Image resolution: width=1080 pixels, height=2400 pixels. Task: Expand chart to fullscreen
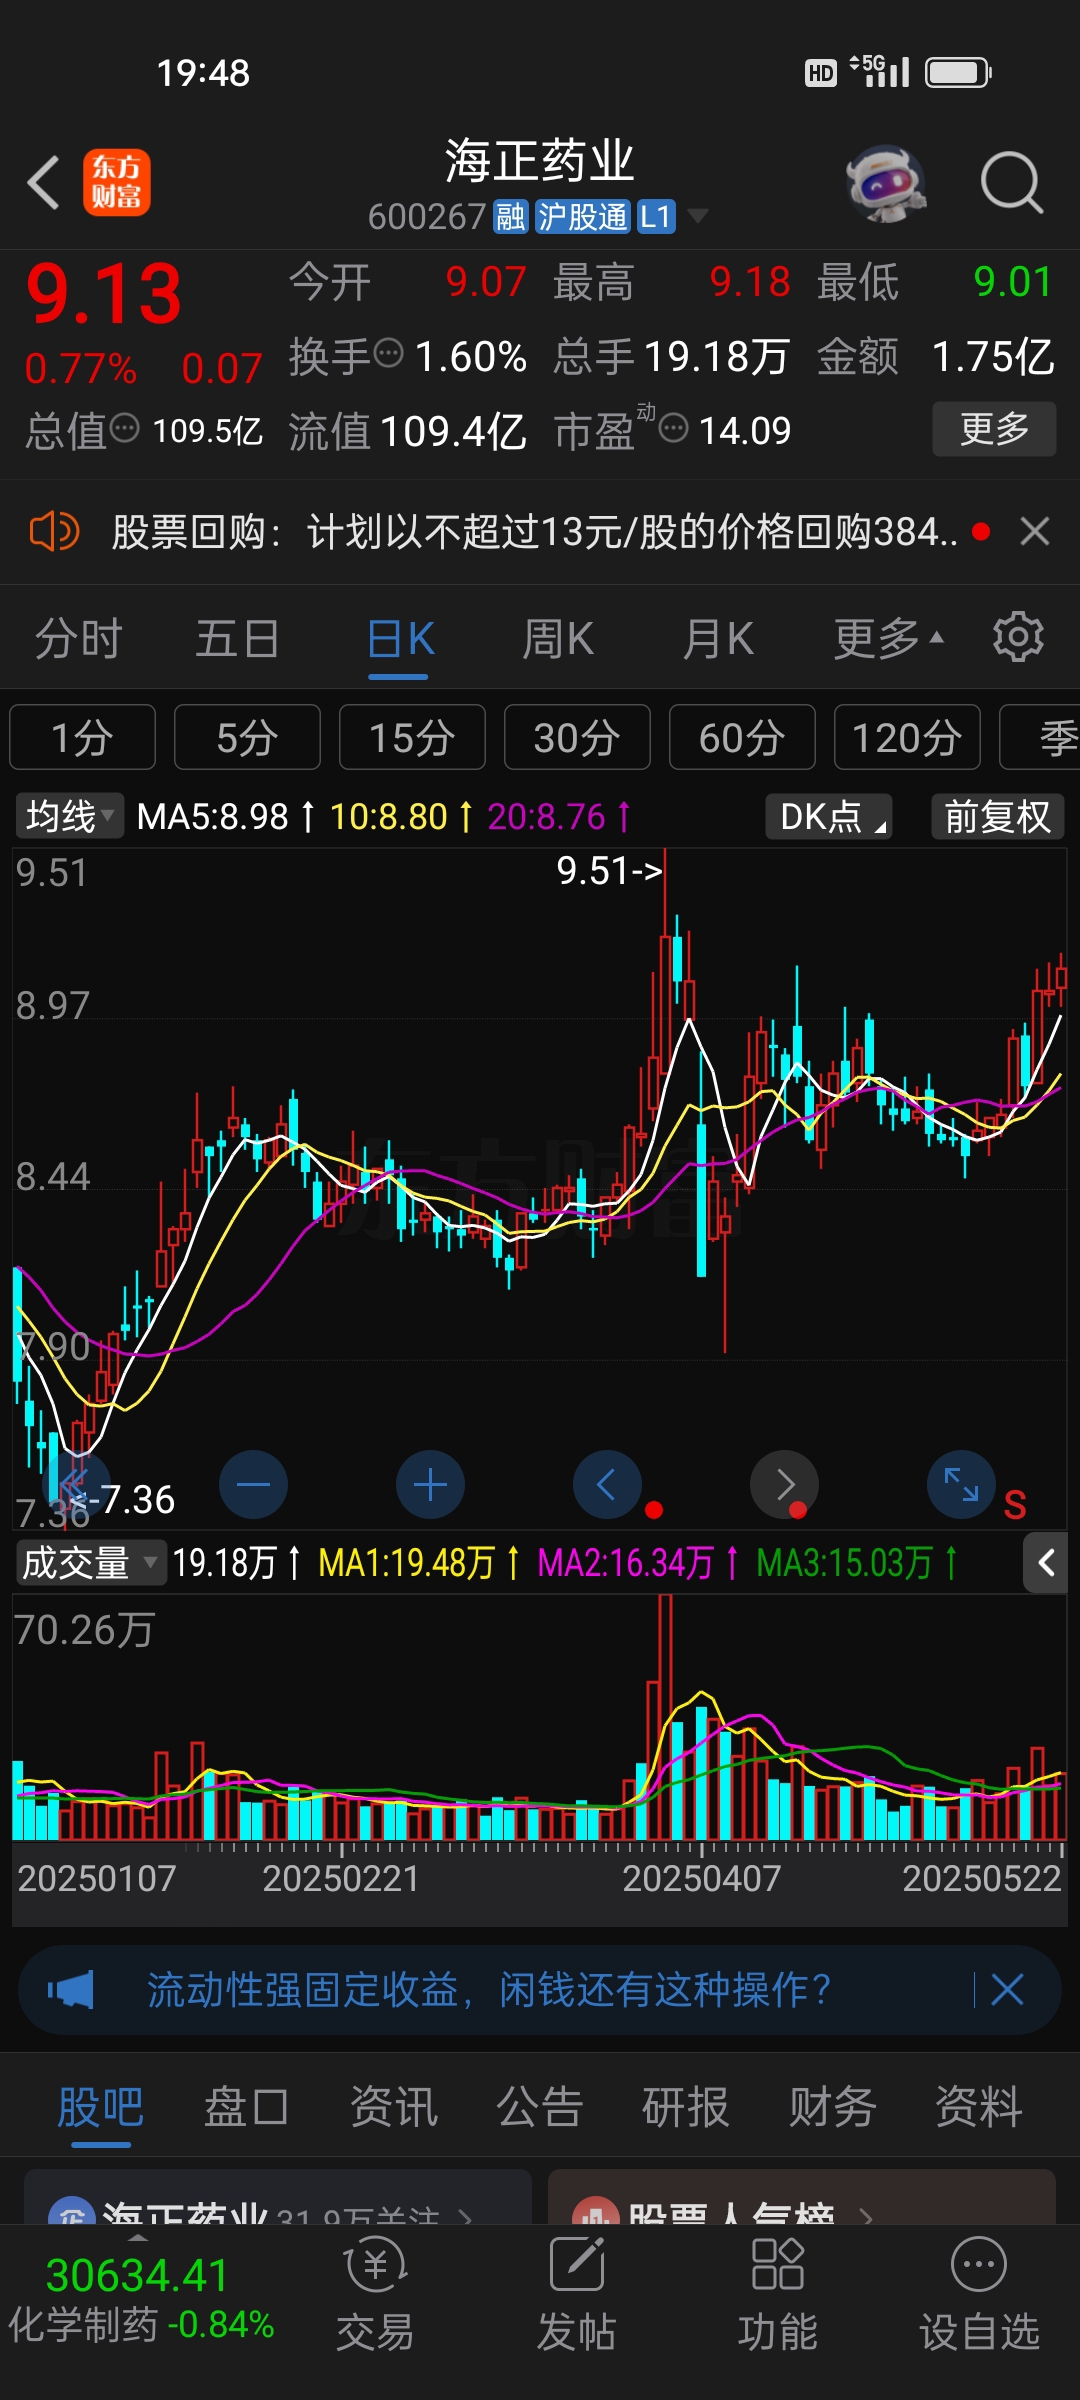pos(961,1485)
